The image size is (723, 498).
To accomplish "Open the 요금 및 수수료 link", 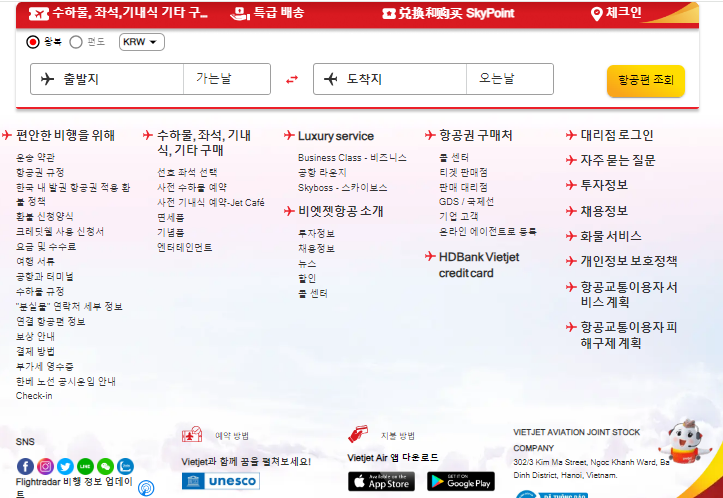I will (x=46, y=246).
